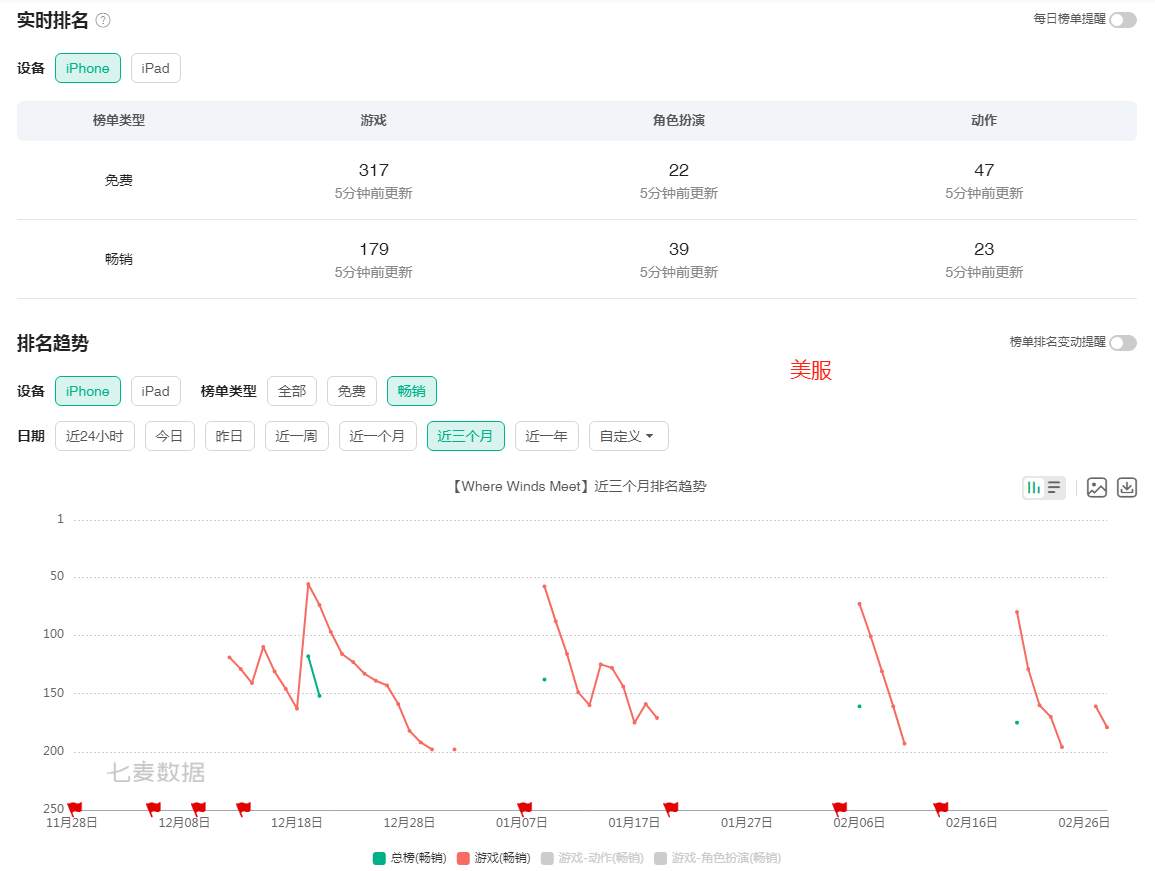Show the 游戏-动作(畅销) legend series
Screen dimensions: 1155x871
pos(592,858)
